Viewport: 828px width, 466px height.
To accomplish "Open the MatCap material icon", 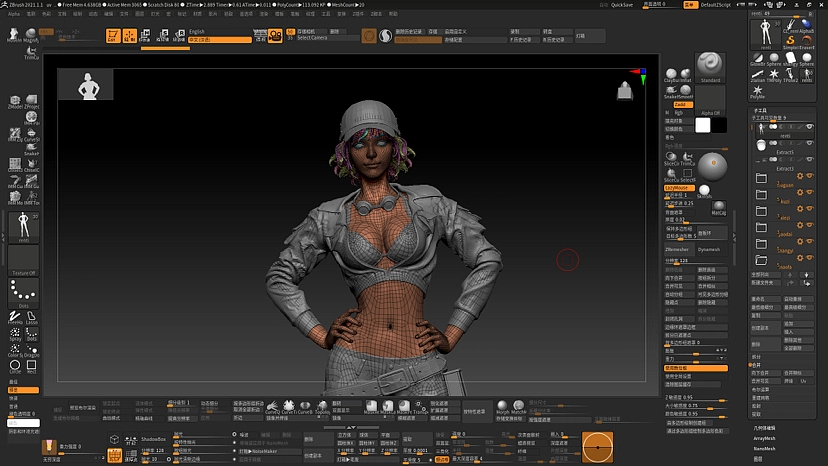I will (719, 208).
